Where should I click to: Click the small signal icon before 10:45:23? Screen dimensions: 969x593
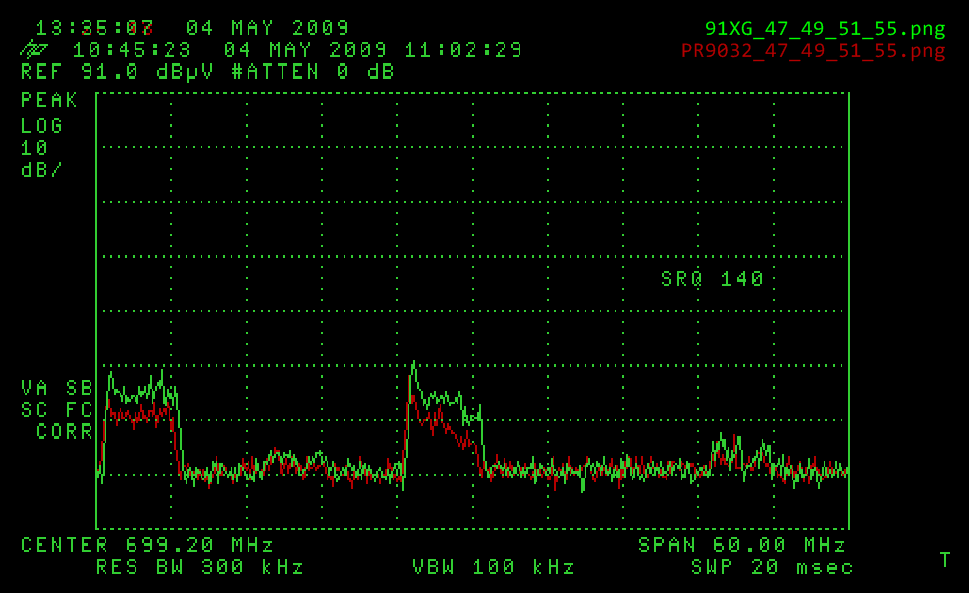(x=33, y=49)
